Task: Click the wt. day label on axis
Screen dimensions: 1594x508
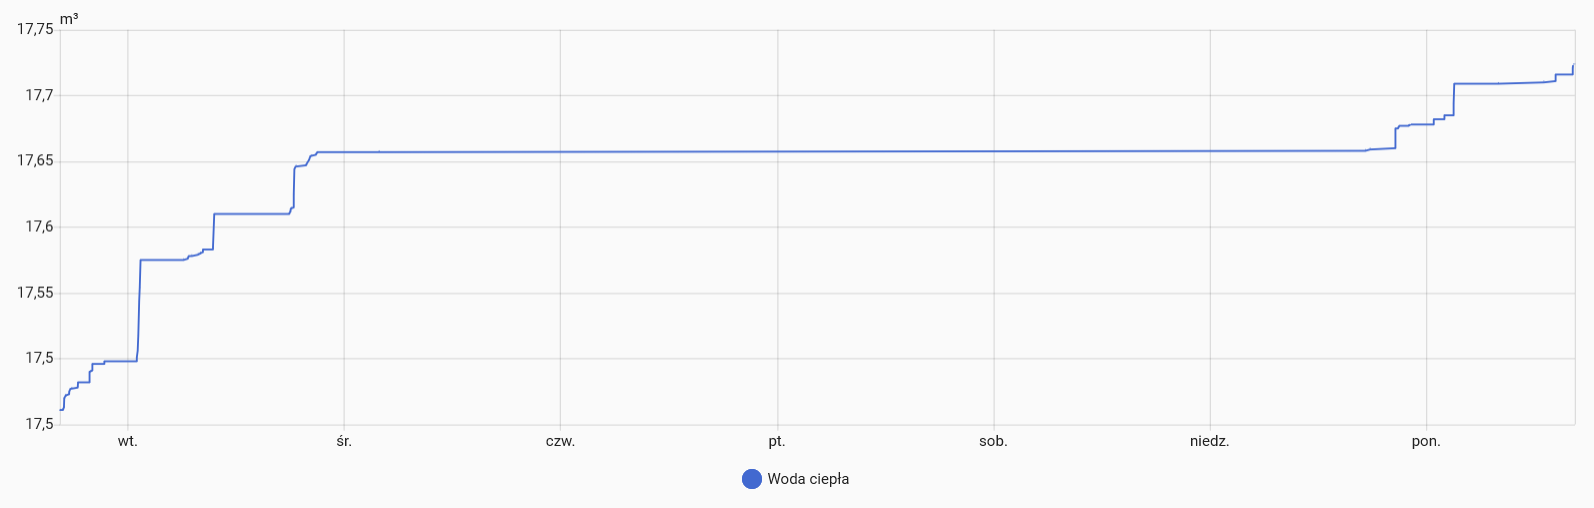Action: click(128, 441)
